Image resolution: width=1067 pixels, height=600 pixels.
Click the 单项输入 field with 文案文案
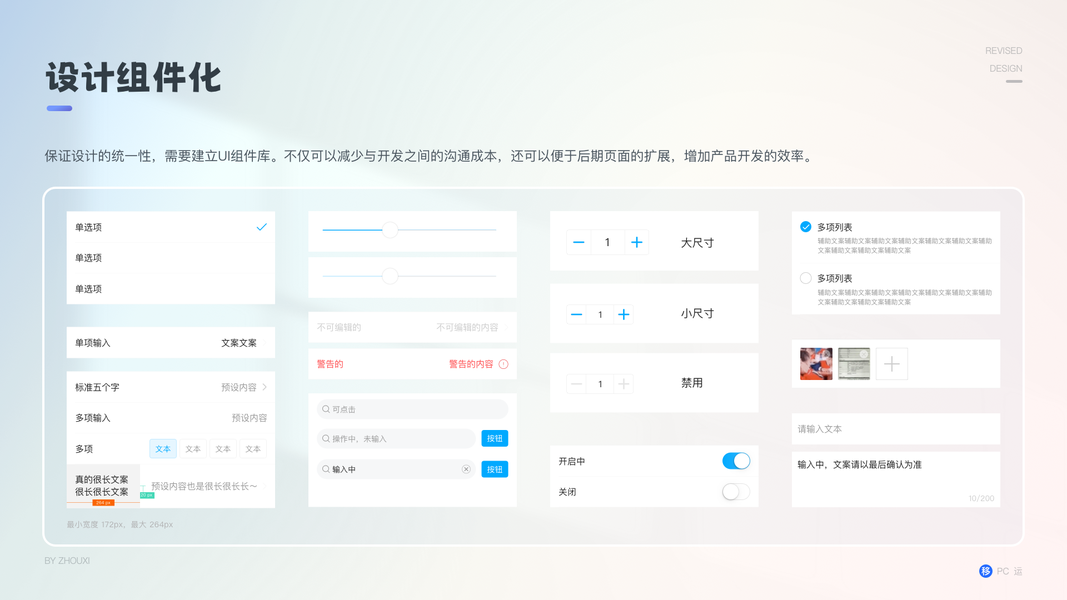tap(171, 343)
